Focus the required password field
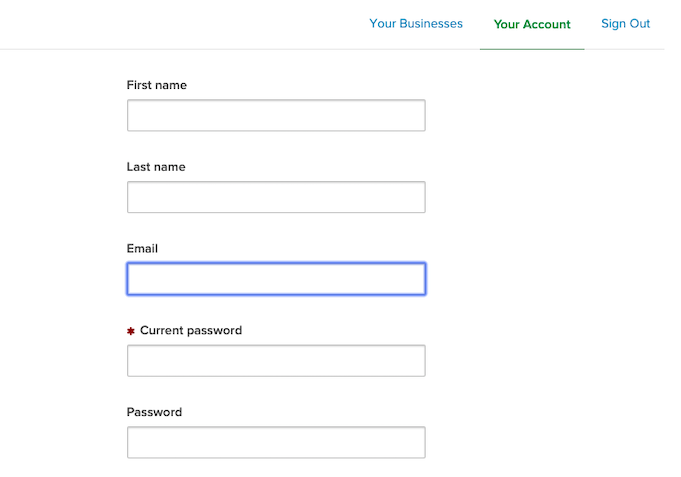 pyautogui.click(x=276, y=361)
